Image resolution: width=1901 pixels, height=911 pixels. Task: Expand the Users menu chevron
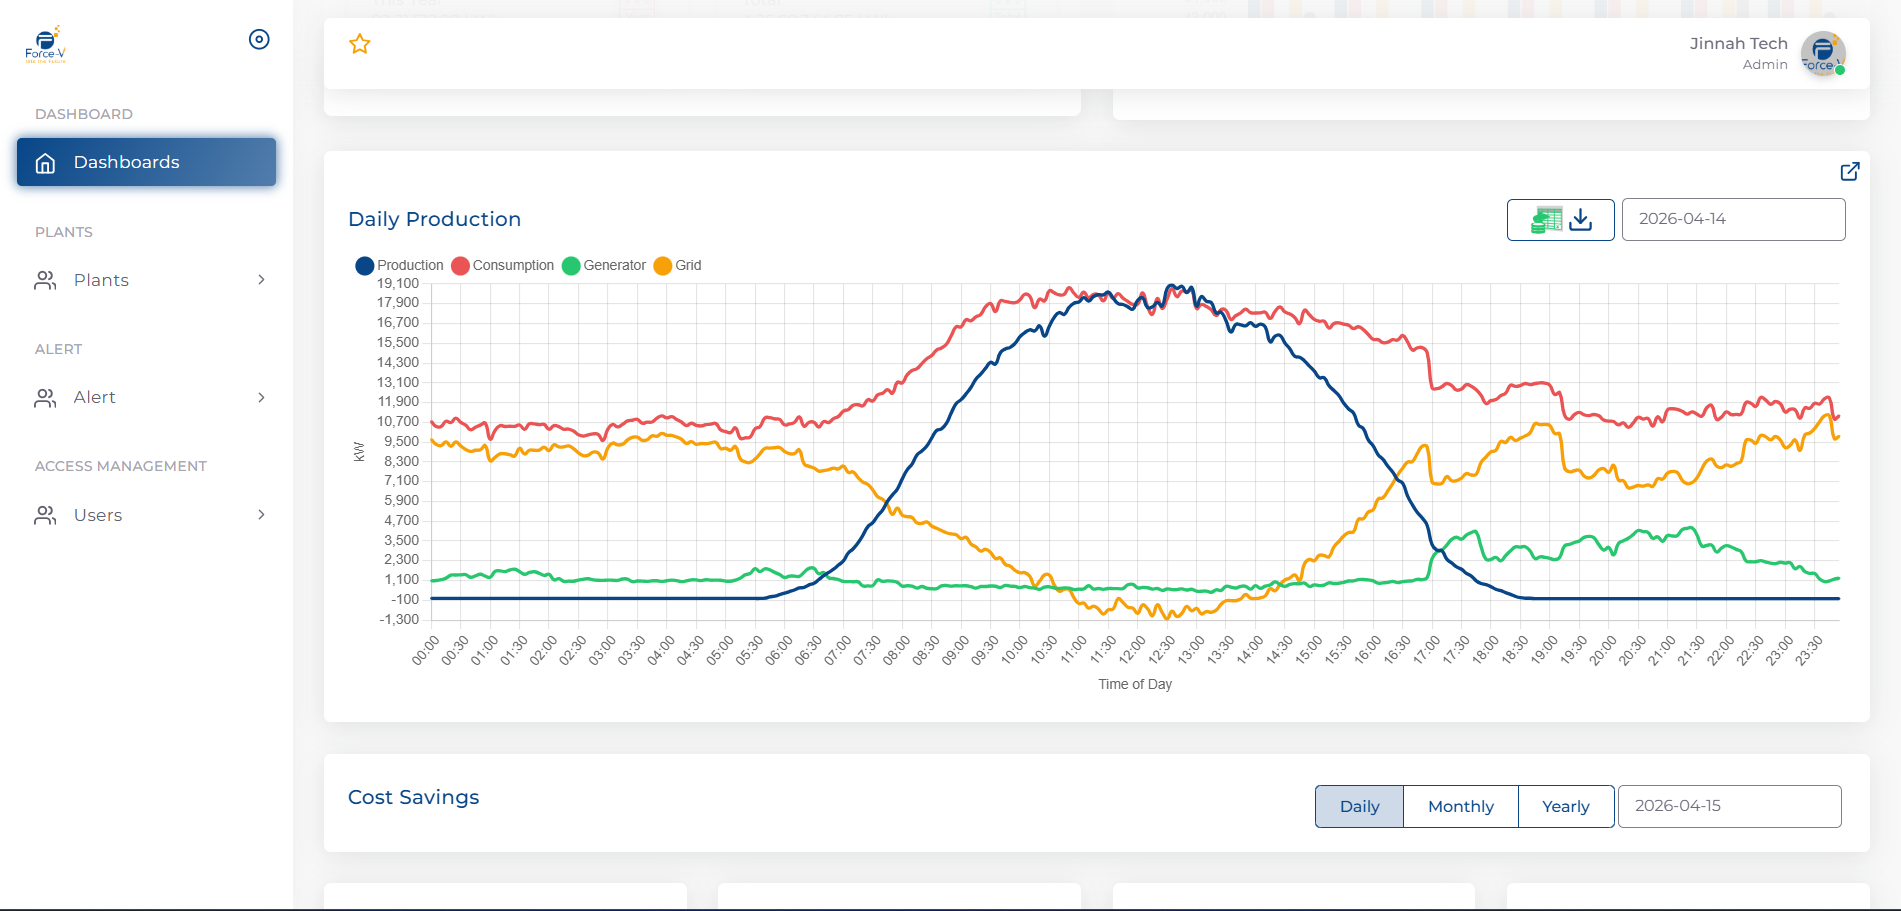(261, 515)
